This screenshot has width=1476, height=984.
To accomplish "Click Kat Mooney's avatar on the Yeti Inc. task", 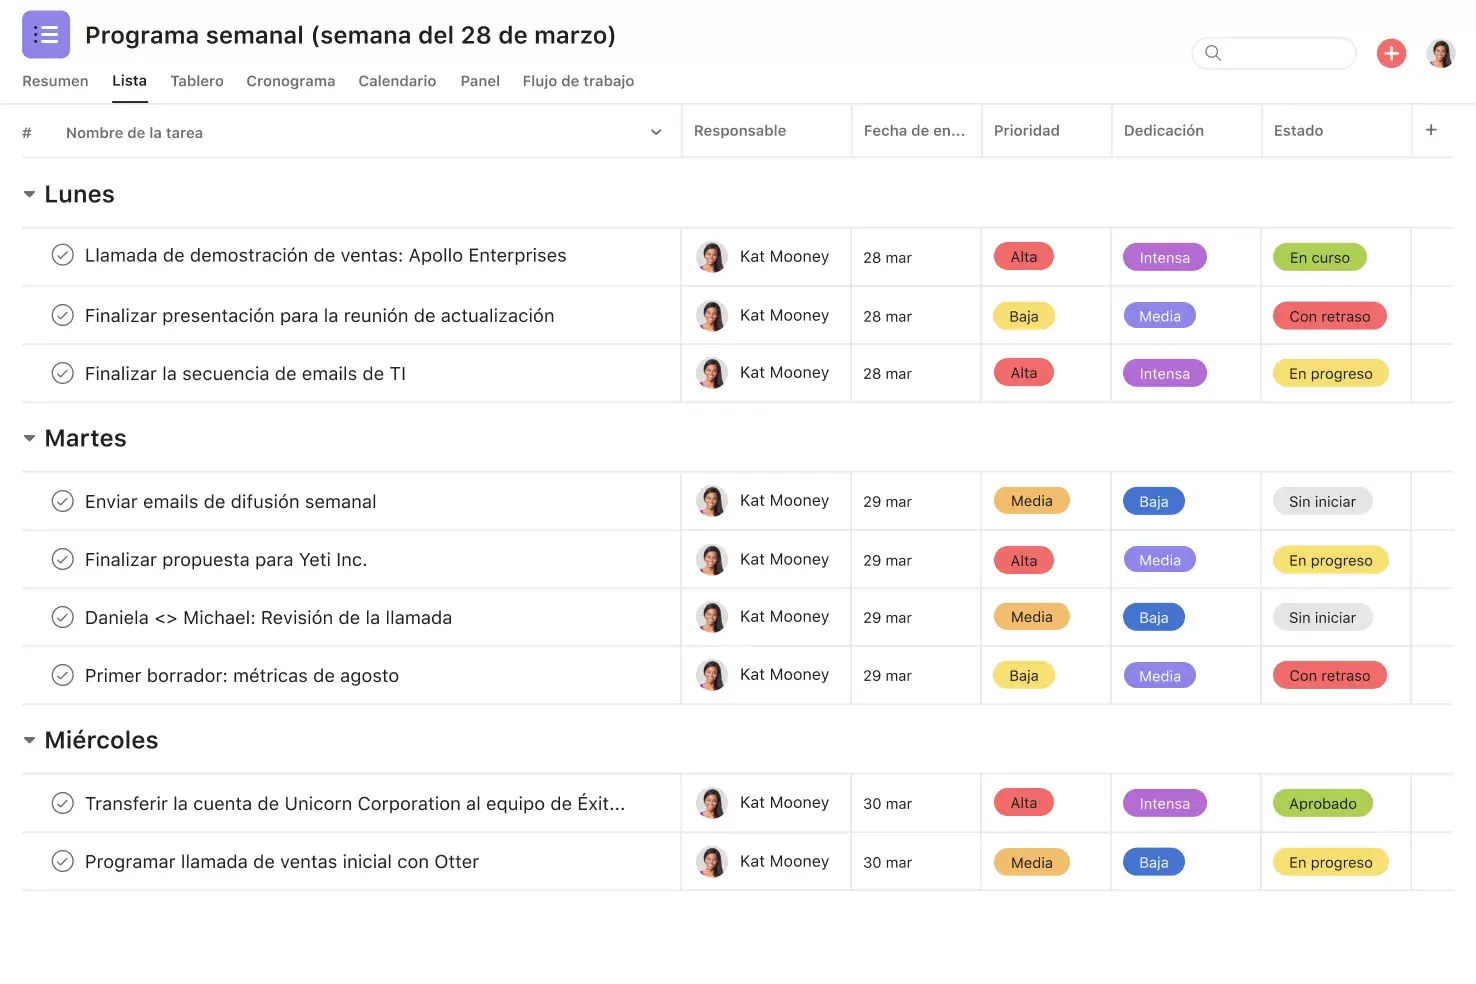I will (x=711, y=559).
